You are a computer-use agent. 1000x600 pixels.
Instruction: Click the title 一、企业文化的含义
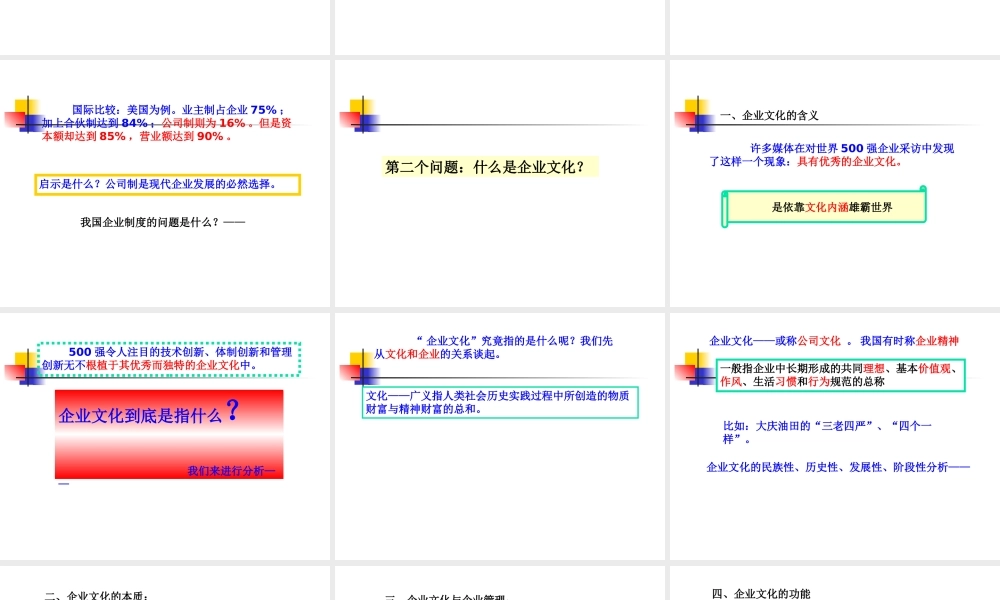(x=769, y=115)
